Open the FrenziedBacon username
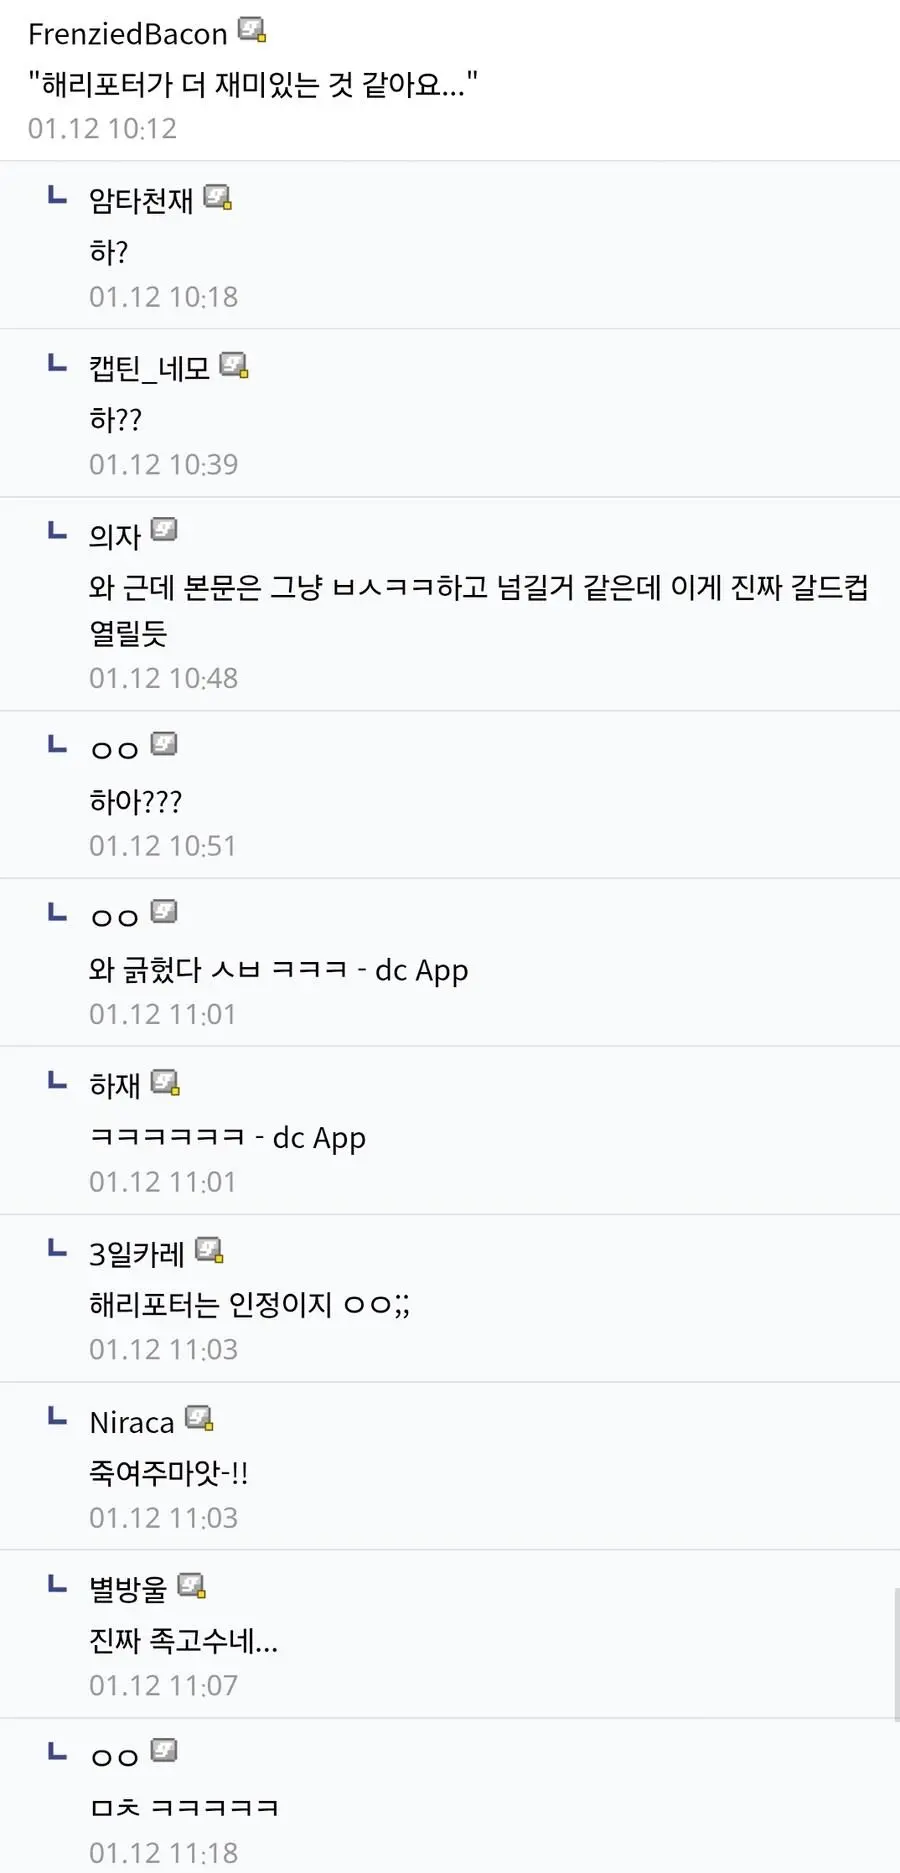This screenshot has height=1873, width=900. [x=128, y=34]
